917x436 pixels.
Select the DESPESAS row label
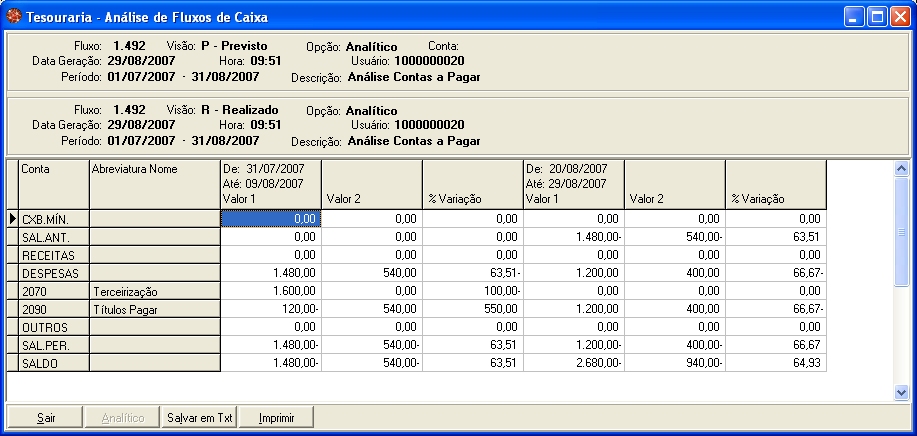pyautogui.click(x=54, y=274)
